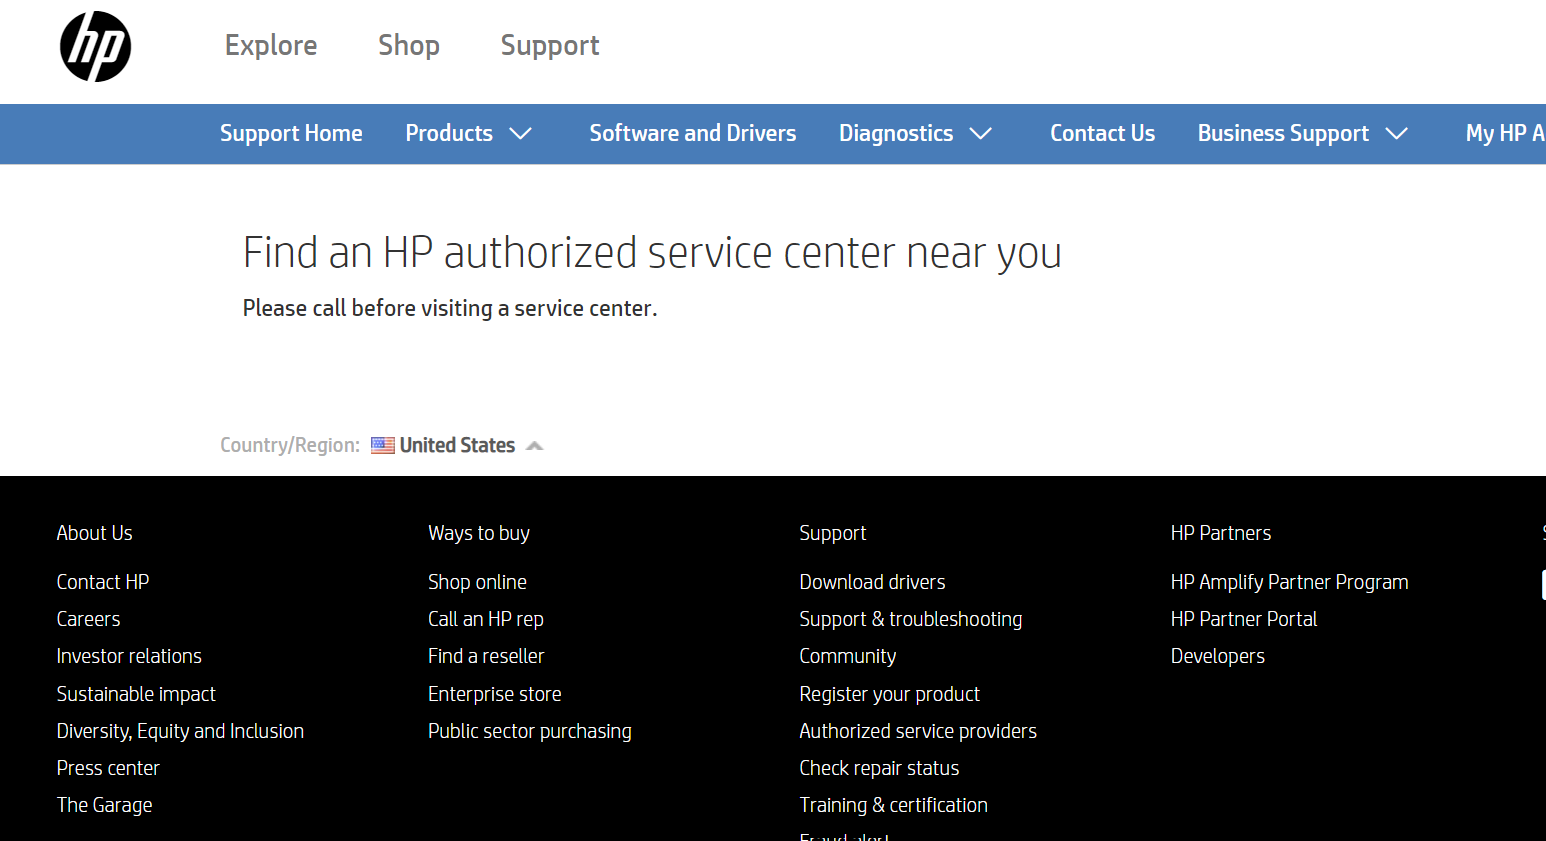Screen dimensions: 1546x841
Task: Collapse the Country/Region selector
Action: pos(535,444)
